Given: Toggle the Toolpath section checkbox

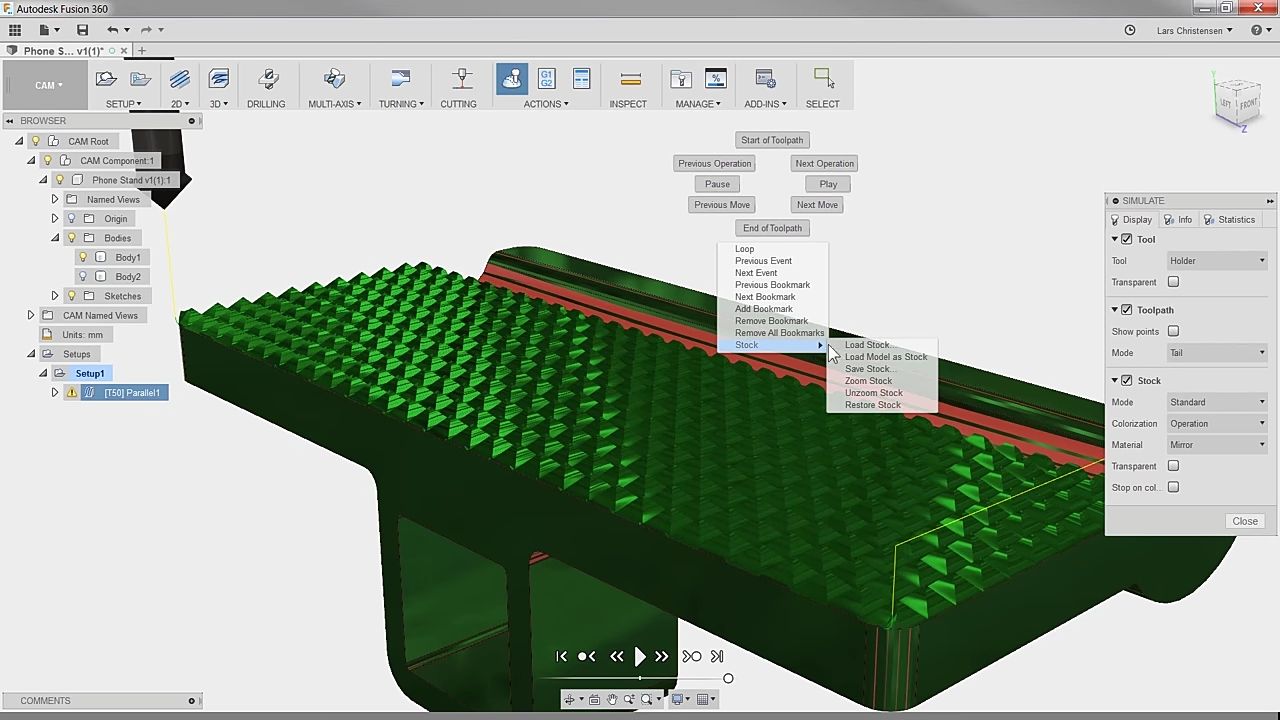Looking at the screenshot, I should point(1127,310).
